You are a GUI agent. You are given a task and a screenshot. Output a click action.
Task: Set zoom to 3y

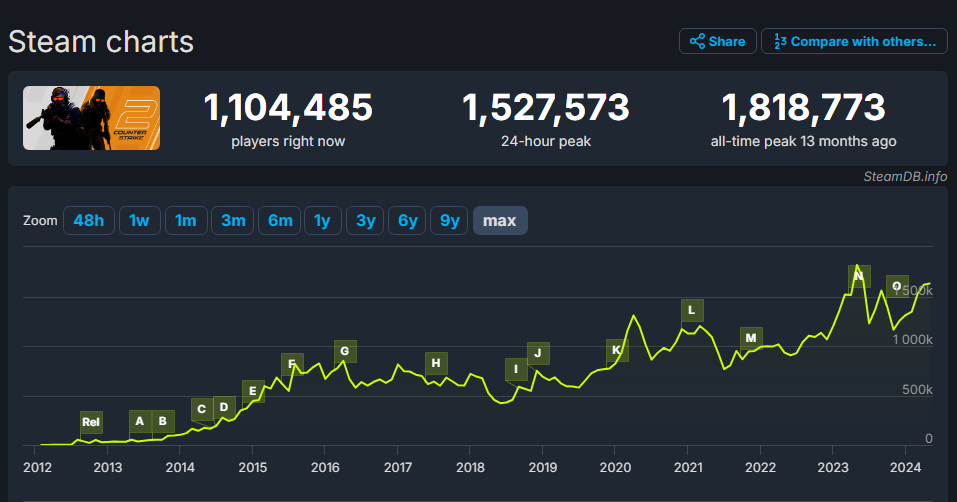pos(365,220)
